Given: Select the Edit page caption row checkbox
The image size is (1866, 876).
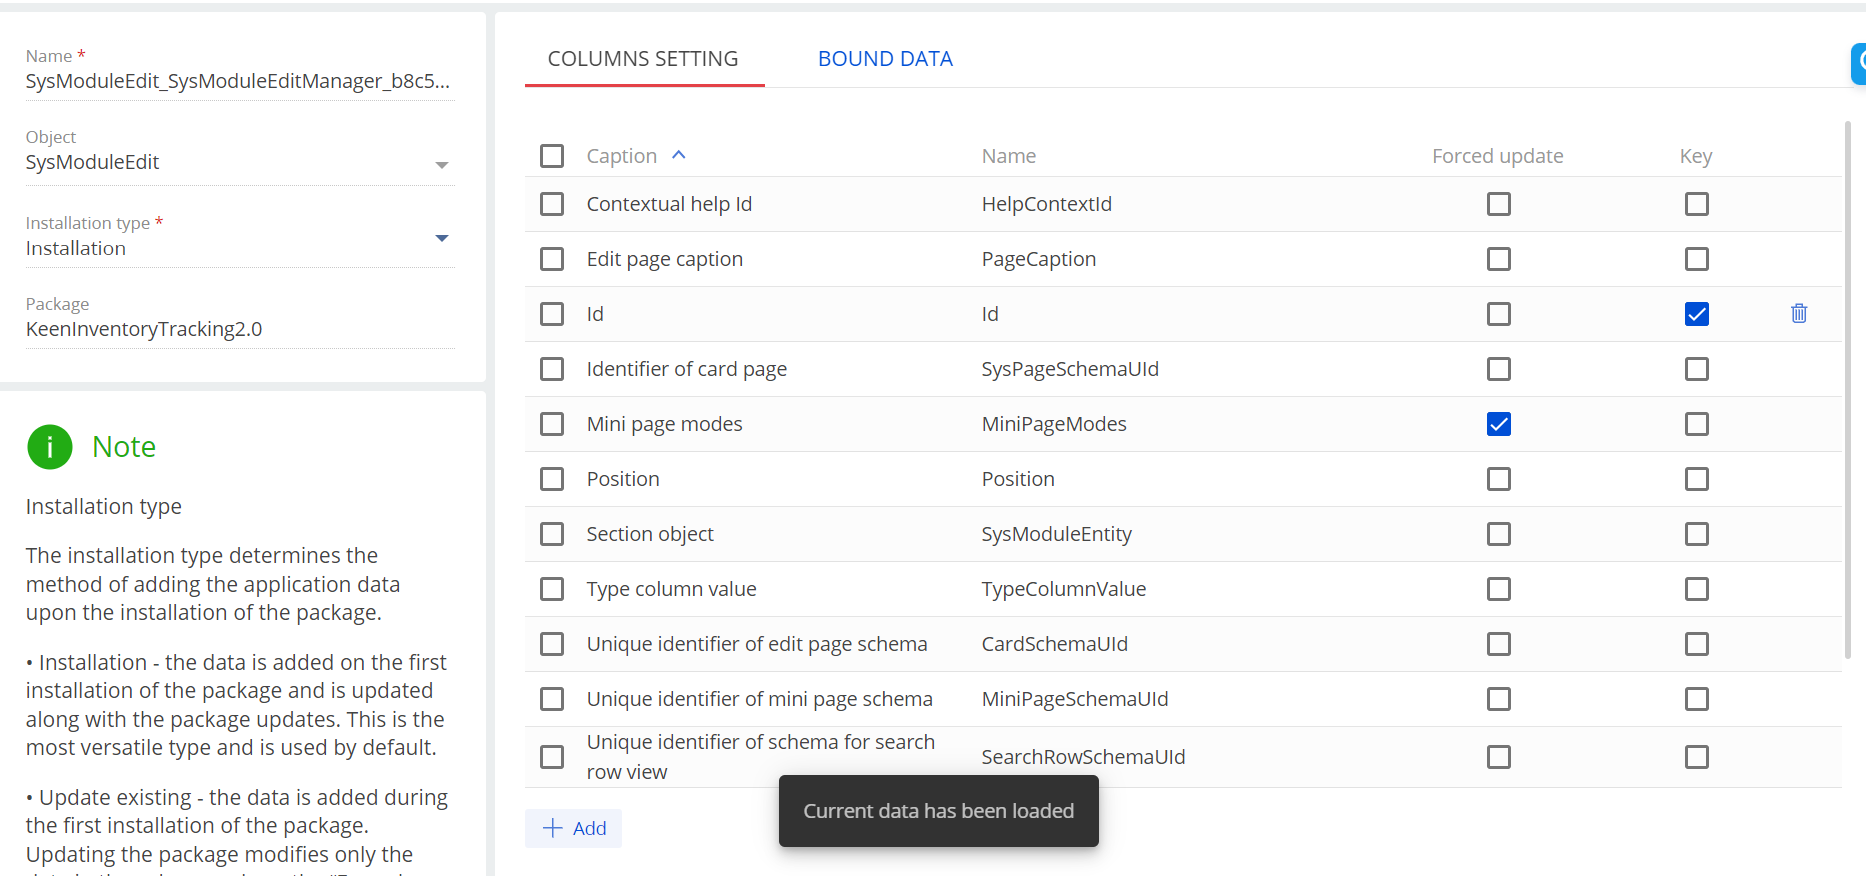Looking at the screenshot, I should click(x=552, y=259).
